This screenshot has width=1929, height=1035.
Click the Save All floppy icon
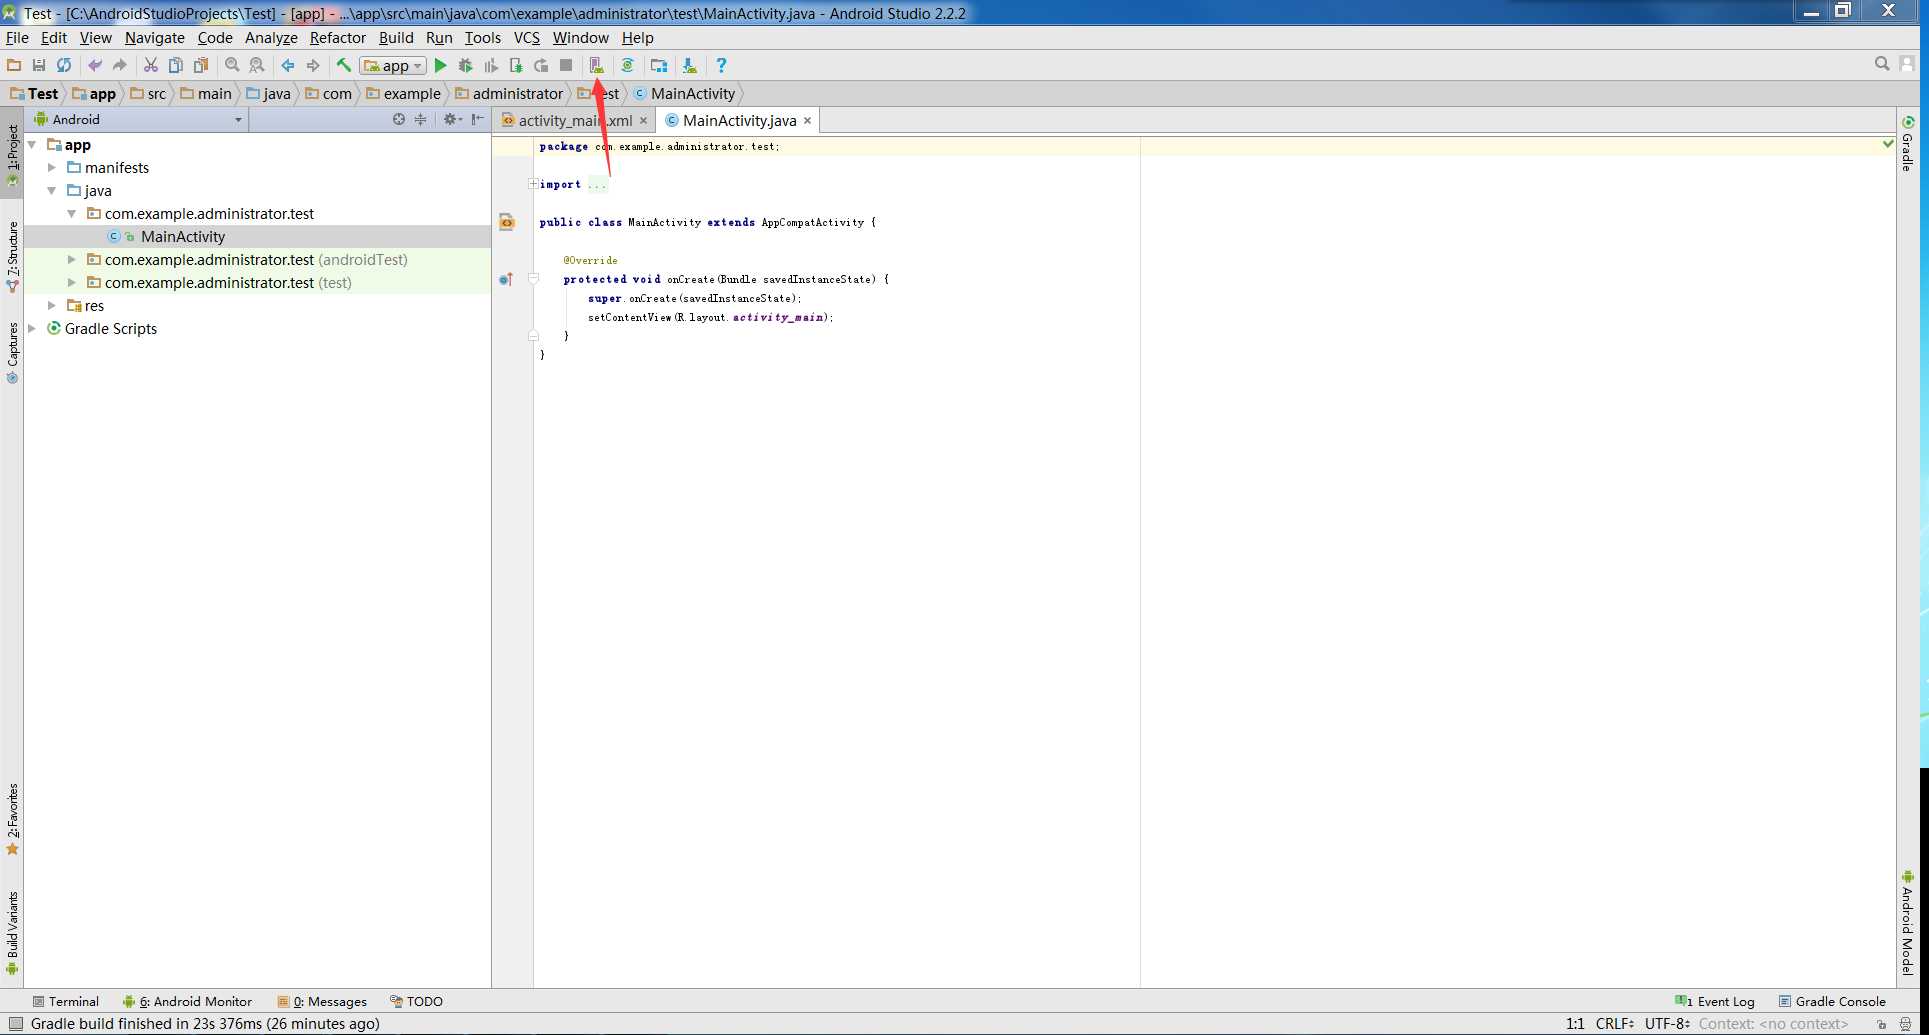(39, 66)
